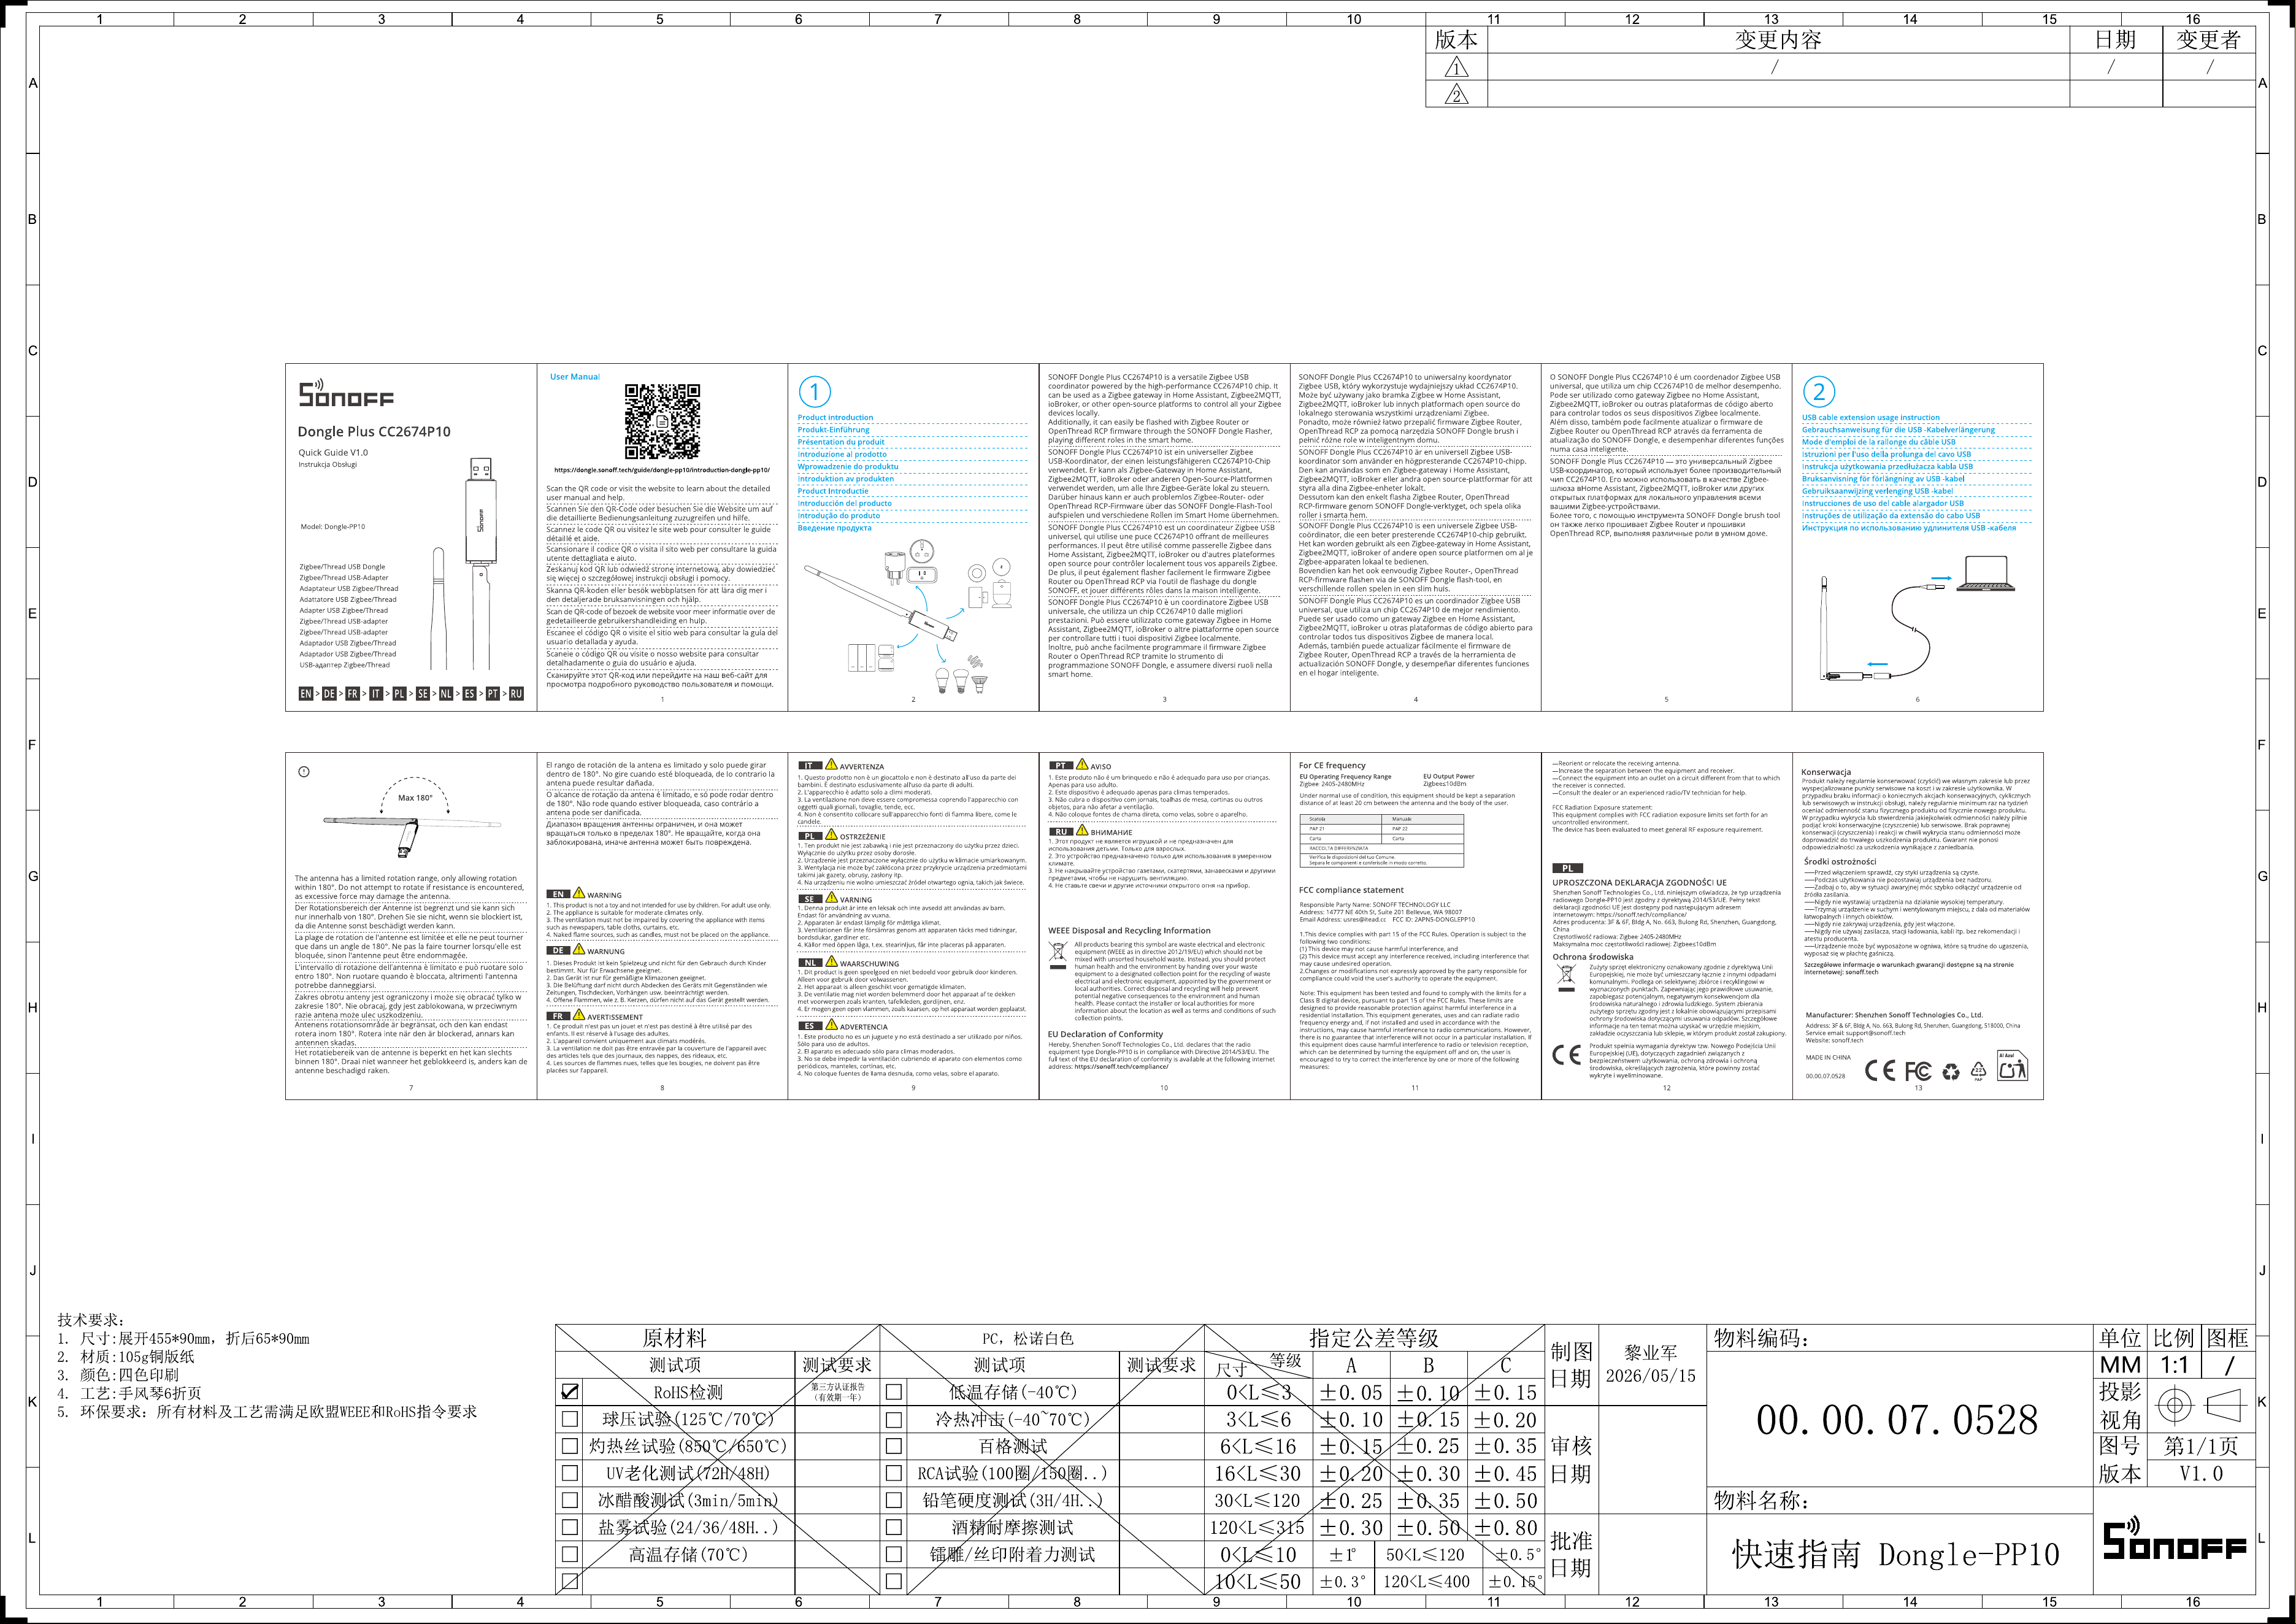Click the blue 'User Manual' heading

point(575,377)
